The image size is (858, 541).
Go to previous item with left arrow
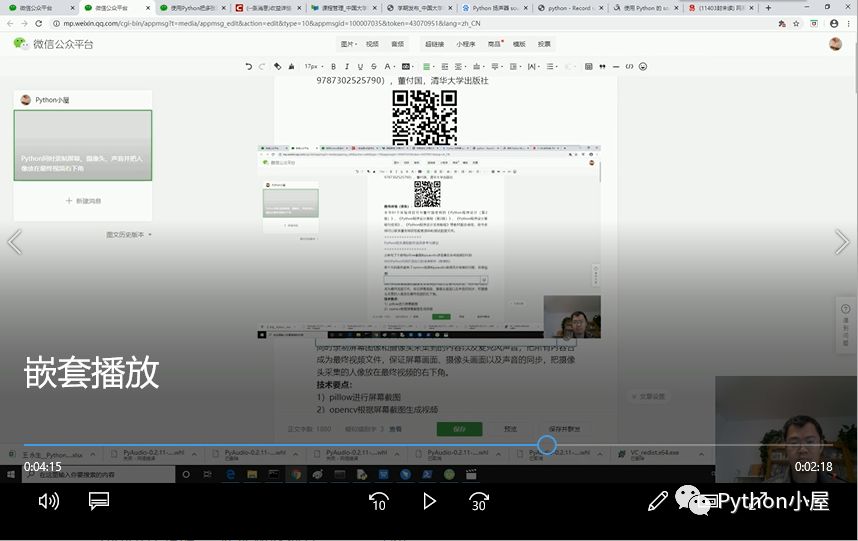(15, 242)
